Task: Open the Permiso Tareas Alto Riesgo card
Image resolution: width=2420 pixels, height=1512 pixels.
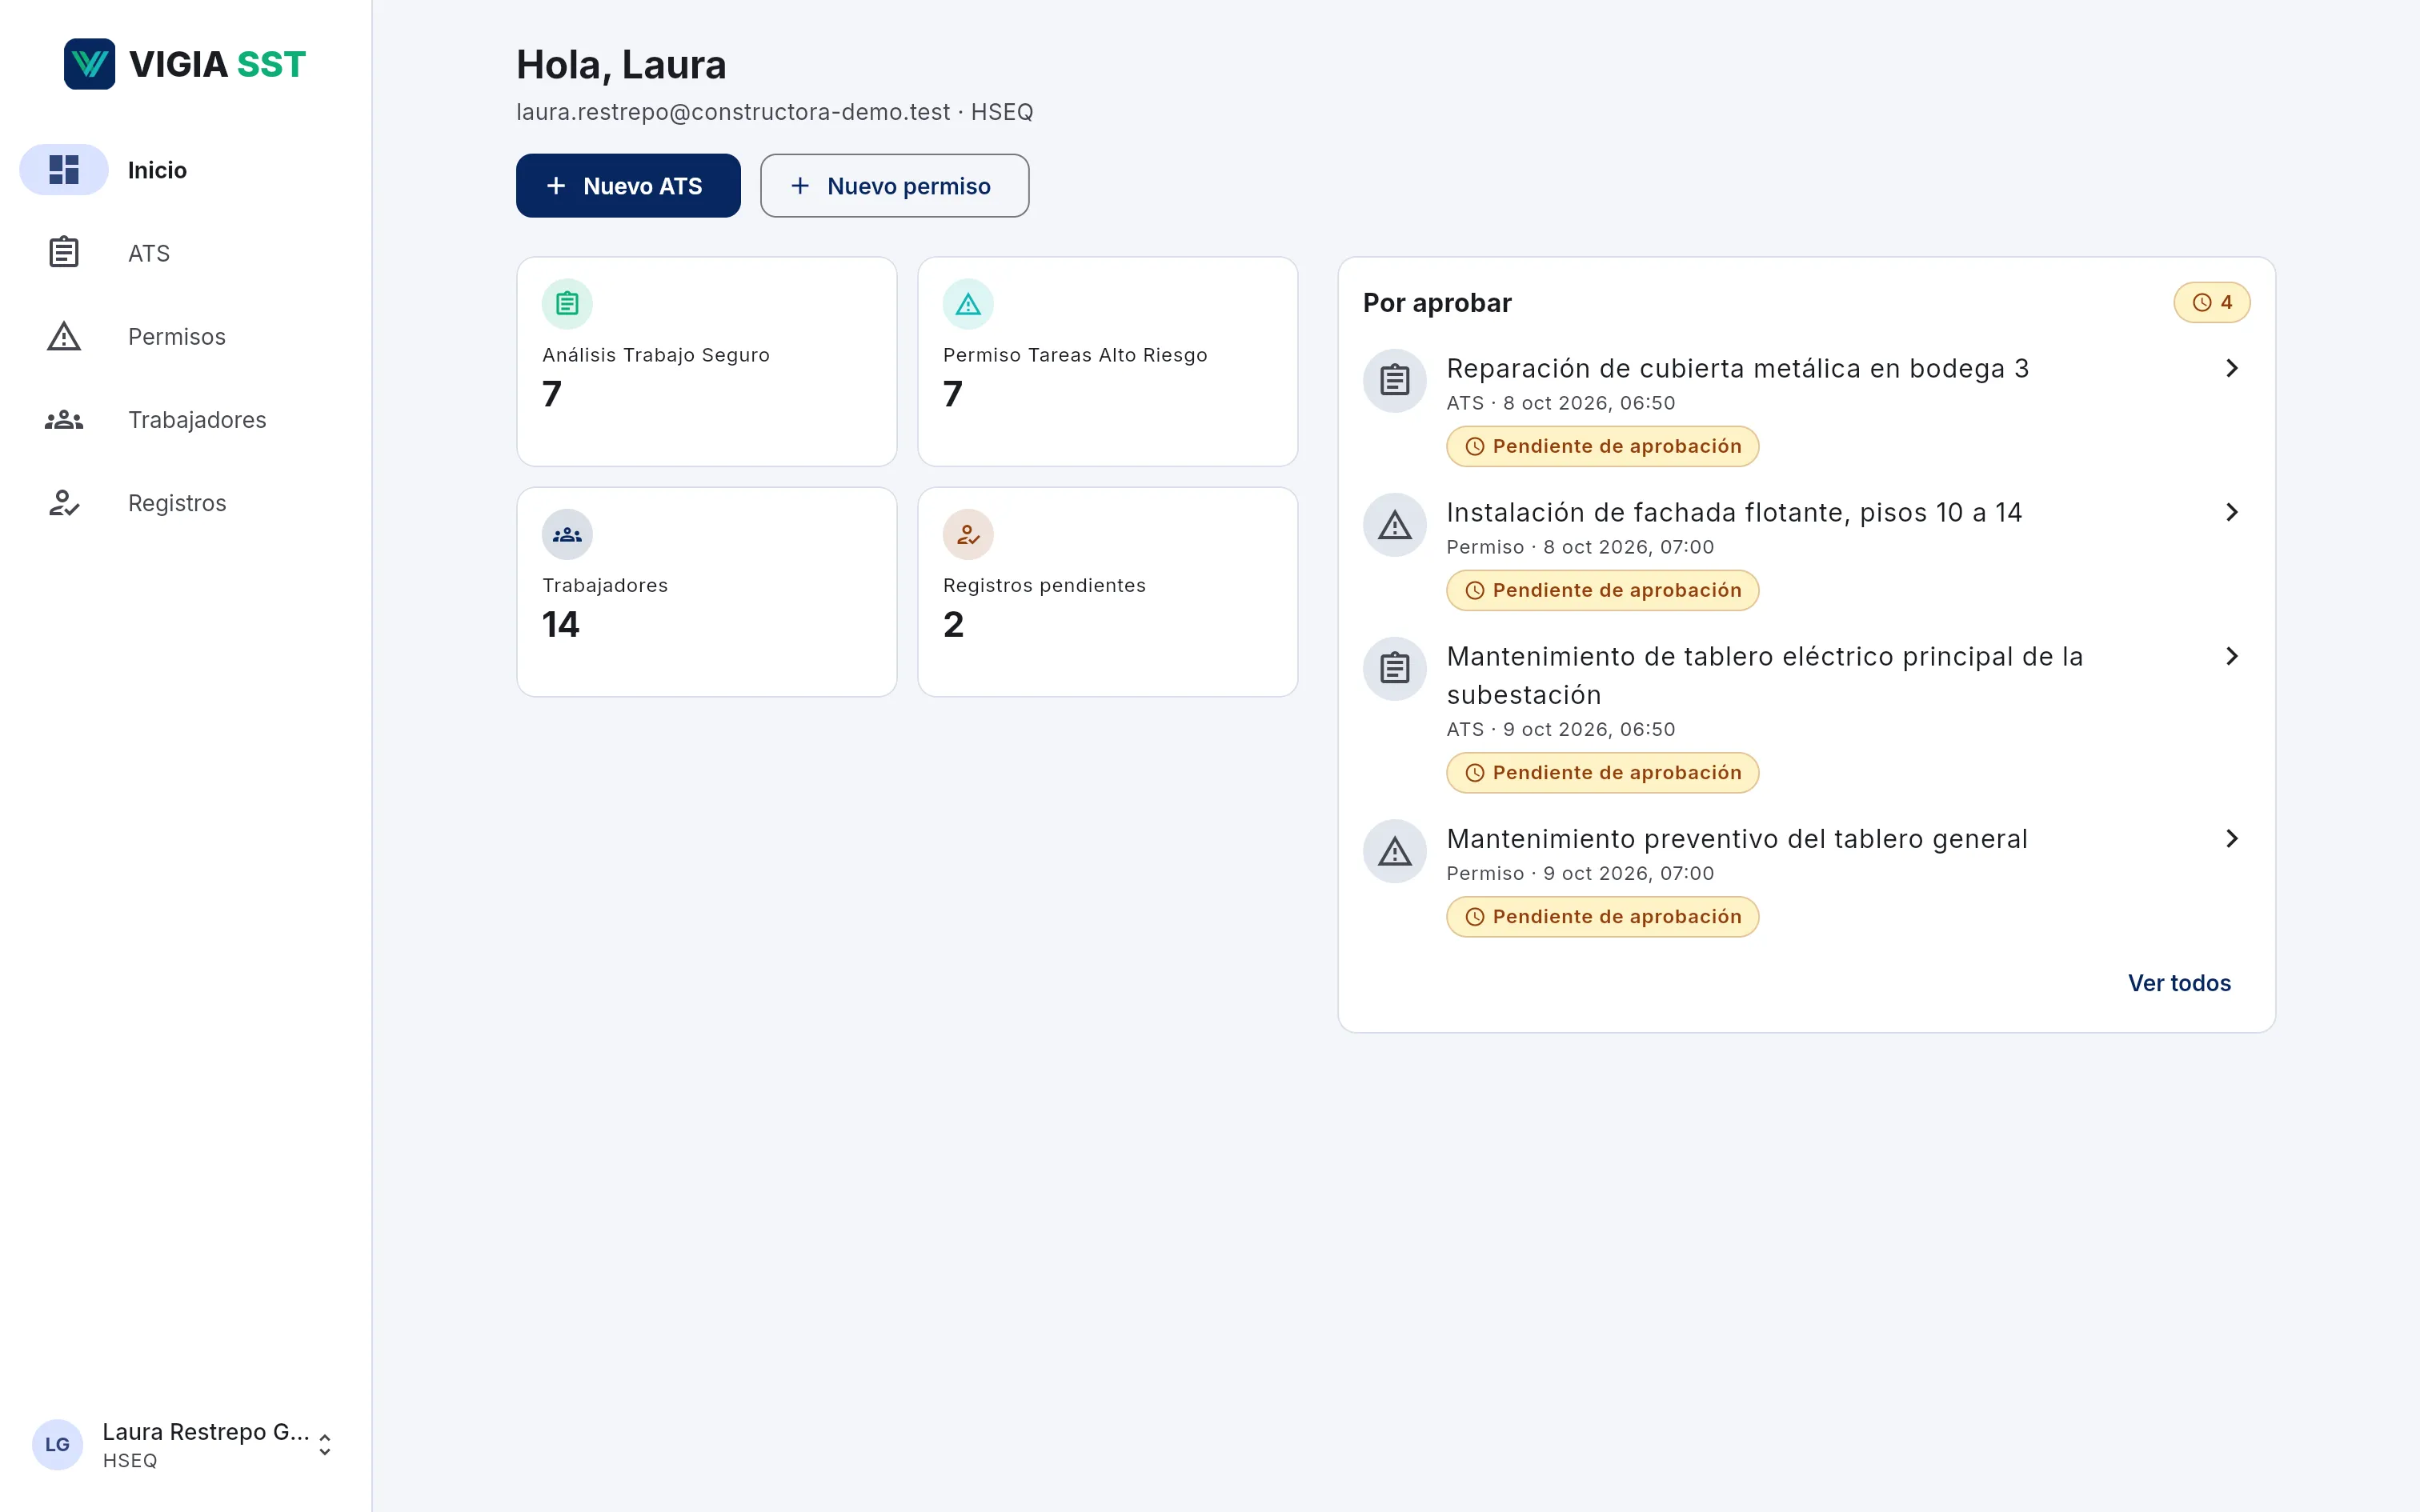Action: point(1108,361)
